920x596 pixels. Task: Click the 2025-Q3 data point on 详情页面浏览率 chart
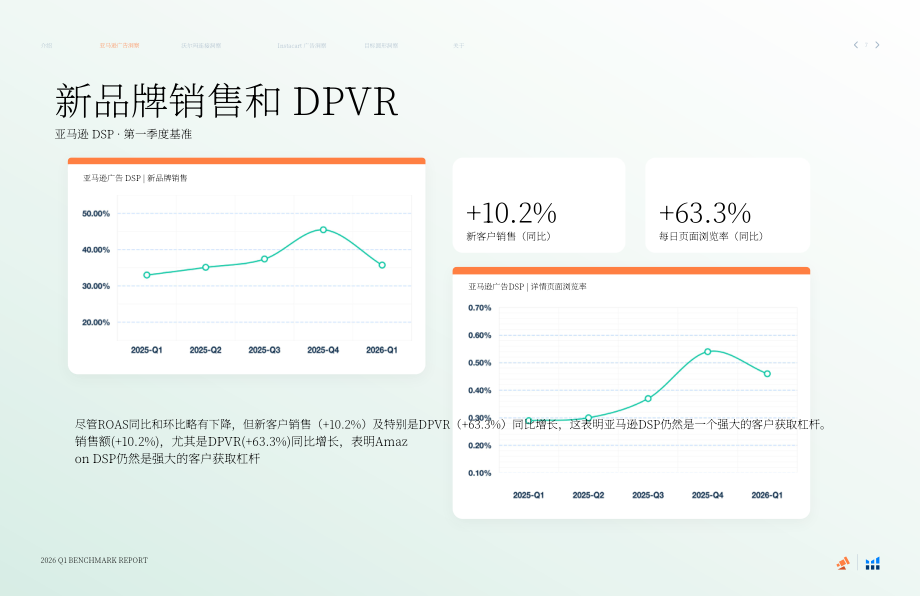pos(648,399)
